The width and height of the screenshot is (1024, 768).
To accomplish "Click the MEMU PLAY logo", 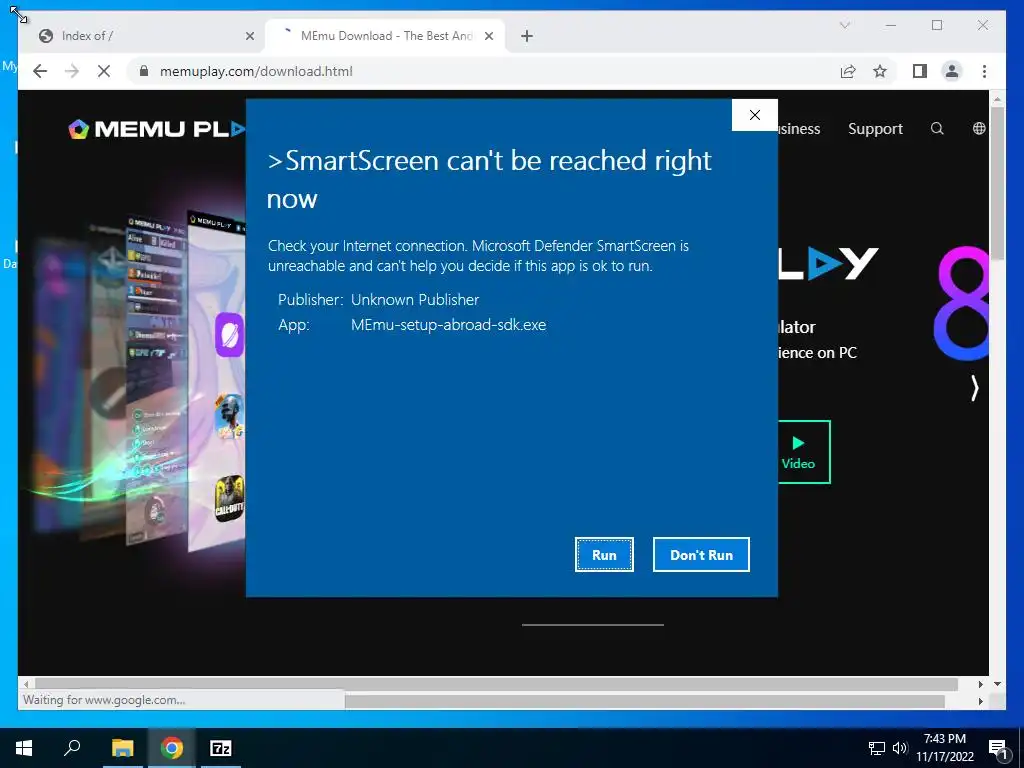I will (x=157, y=129).
